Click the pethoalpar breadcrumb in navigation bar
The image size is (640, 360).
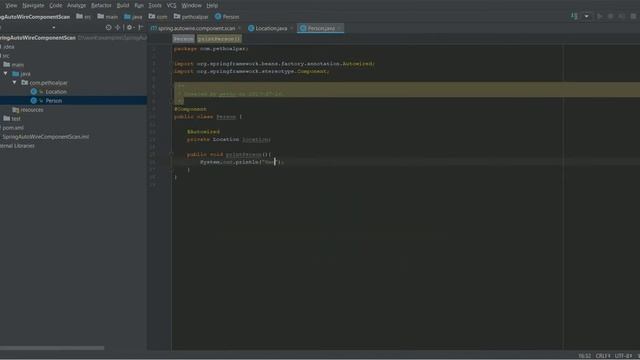191,17
